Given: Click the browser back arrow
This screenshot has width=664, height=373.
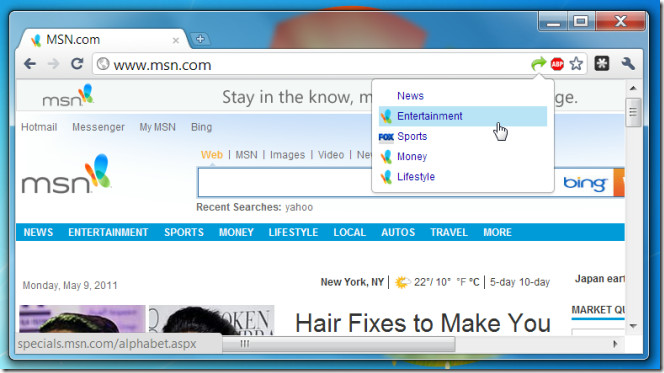Looking at the screenshot, I should (30, 64).
